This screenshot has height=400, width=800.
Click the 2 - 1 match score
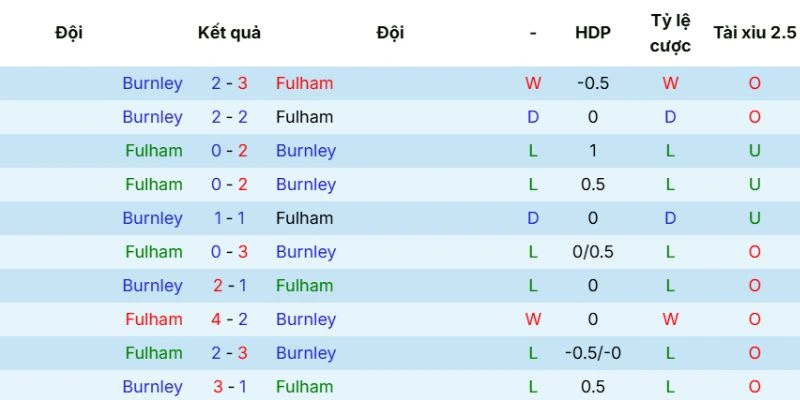point(229,286)
